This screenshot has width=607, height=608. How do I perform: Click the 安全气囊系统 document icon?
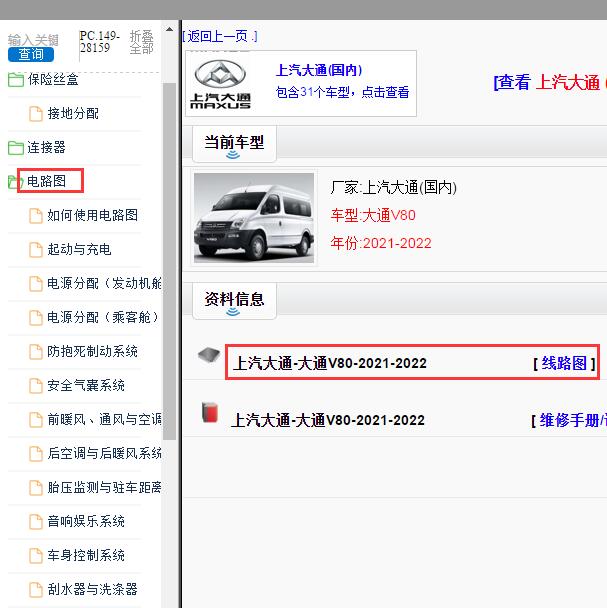36,386
